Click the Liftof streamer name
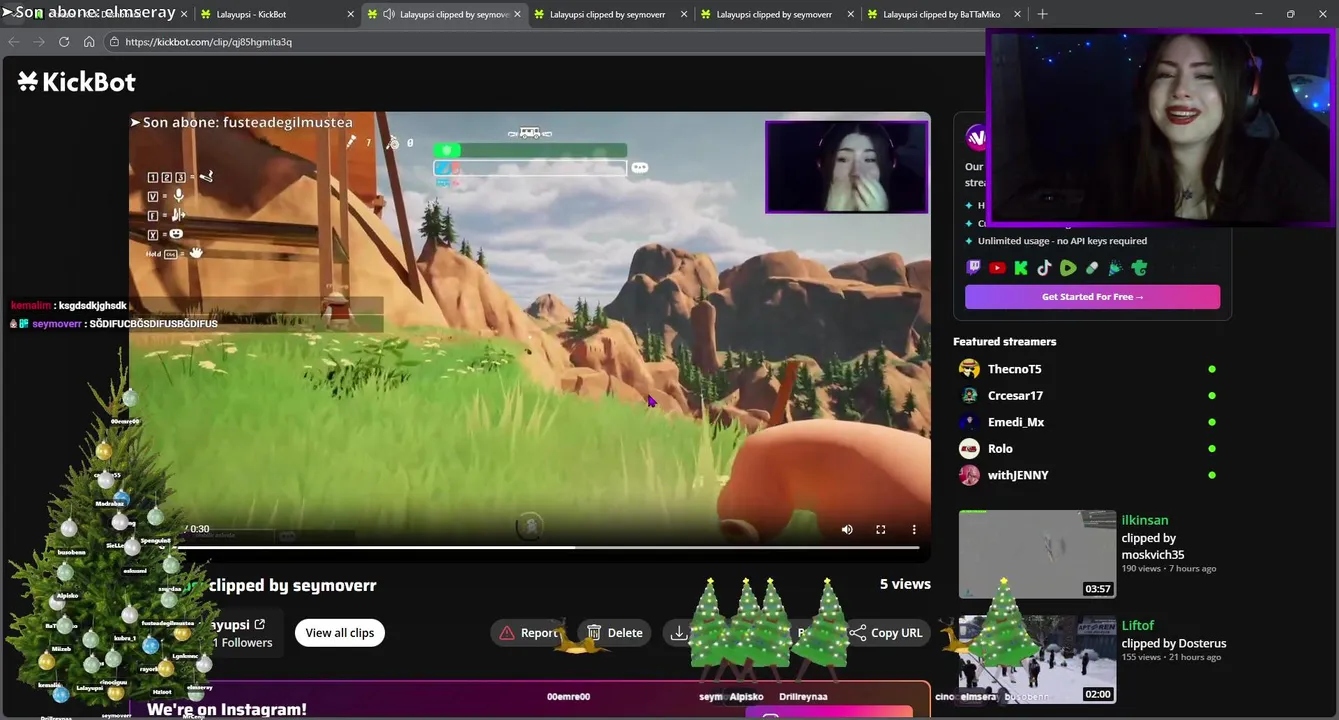 click(1138, 625)
